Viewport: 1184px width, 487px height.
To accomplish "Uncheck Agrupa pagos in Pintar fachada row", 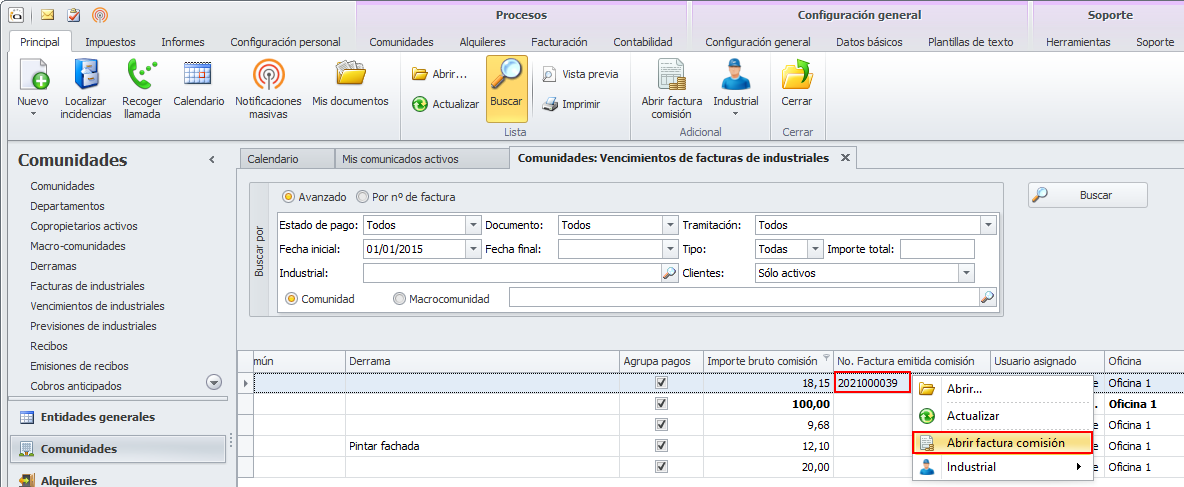I will [x=660, y=446].
